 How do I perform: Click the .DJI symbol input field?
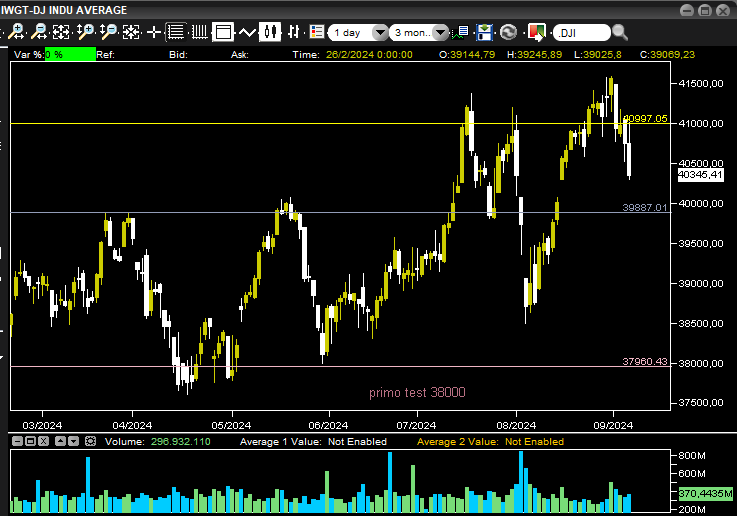click(x=578, y=32)
